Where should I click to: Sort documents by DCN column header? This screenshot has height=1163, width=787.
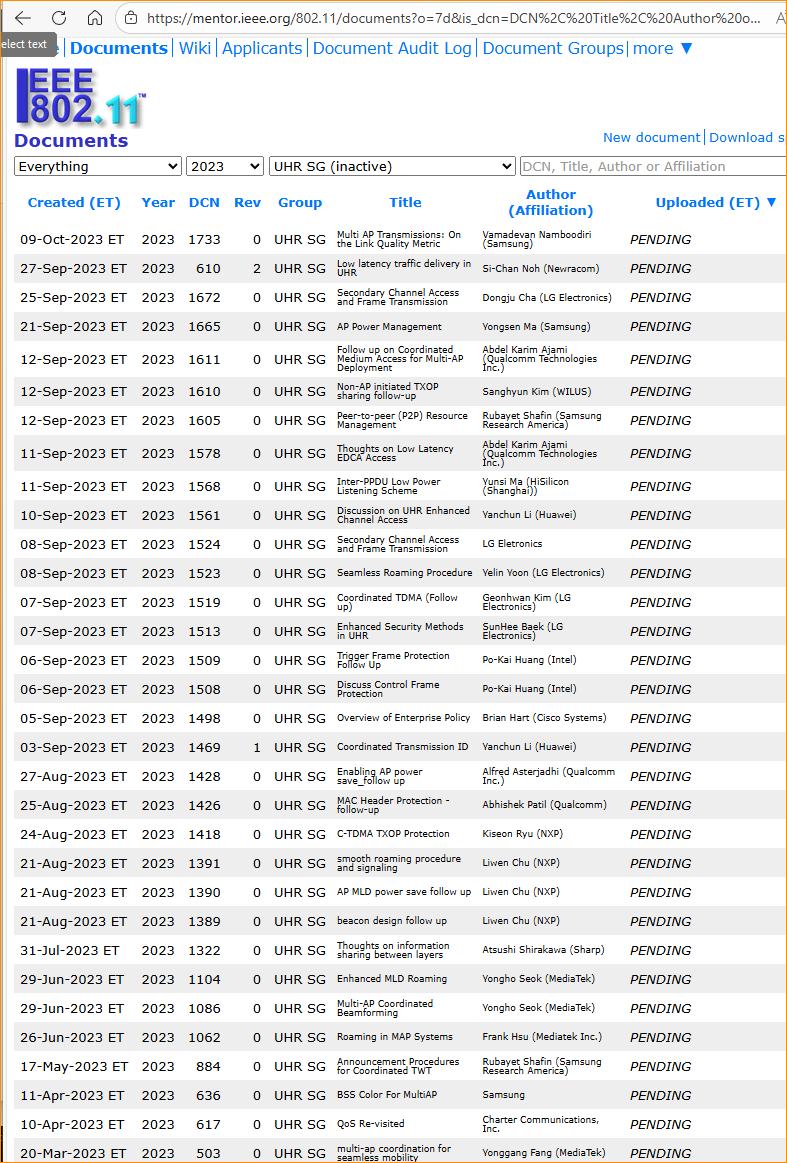pyautogui.click(x=204, y=202)
